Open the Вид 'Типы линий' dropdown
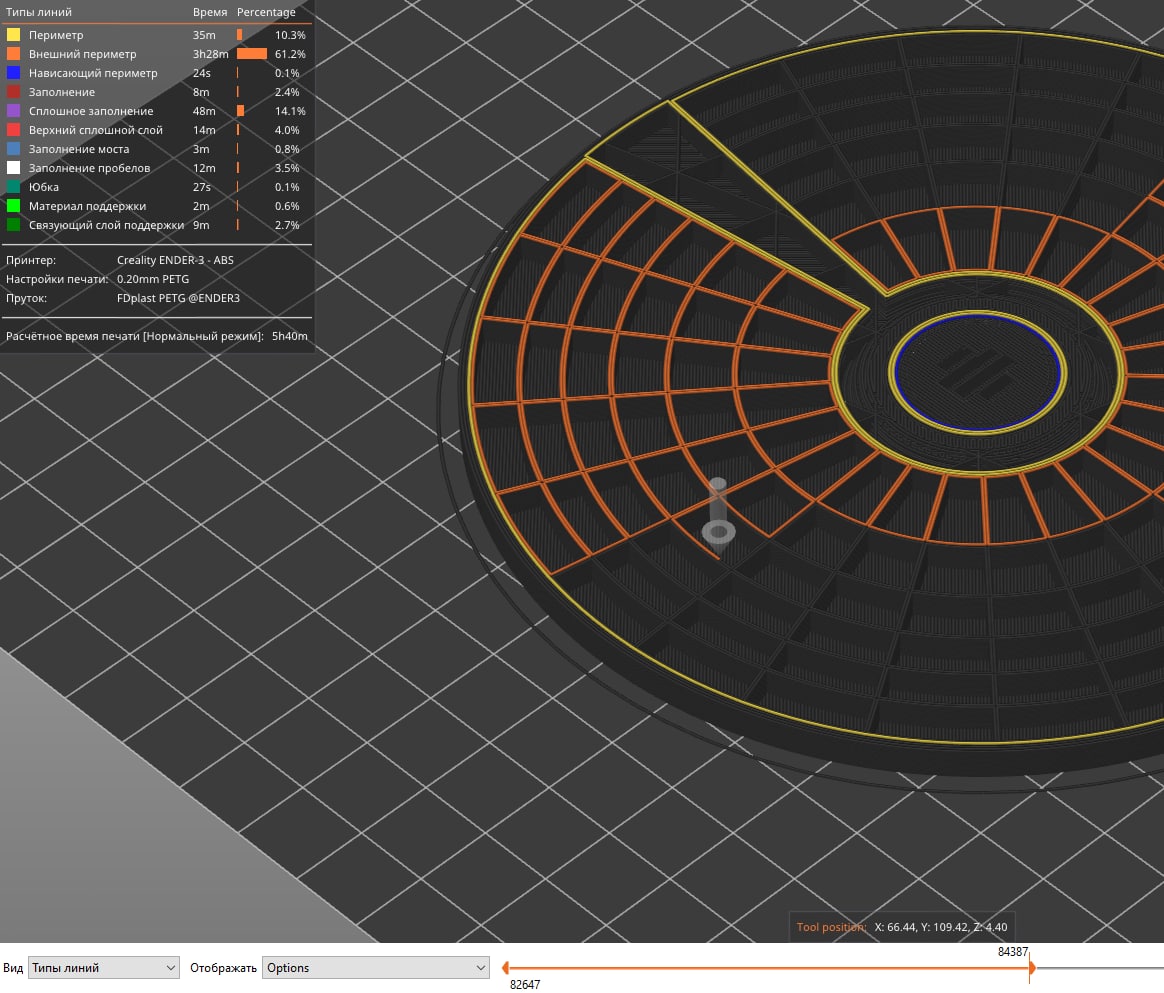1164x993 pixels. [x=104, y=968]
